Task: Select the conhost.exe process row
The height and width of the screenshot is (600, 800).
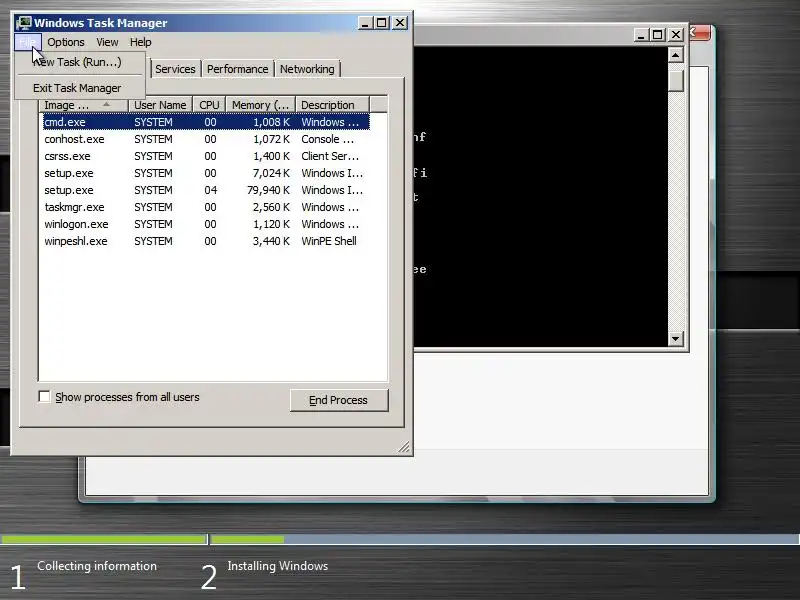Action: click(x=206, y=139)
